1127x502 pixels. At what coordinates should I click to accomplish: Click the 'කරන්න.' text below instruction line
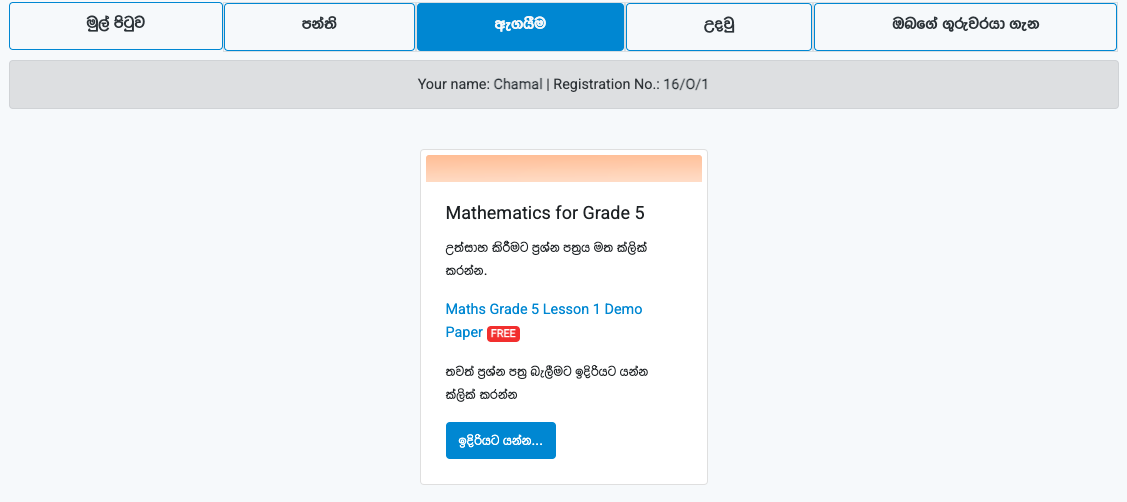point(466,273)
